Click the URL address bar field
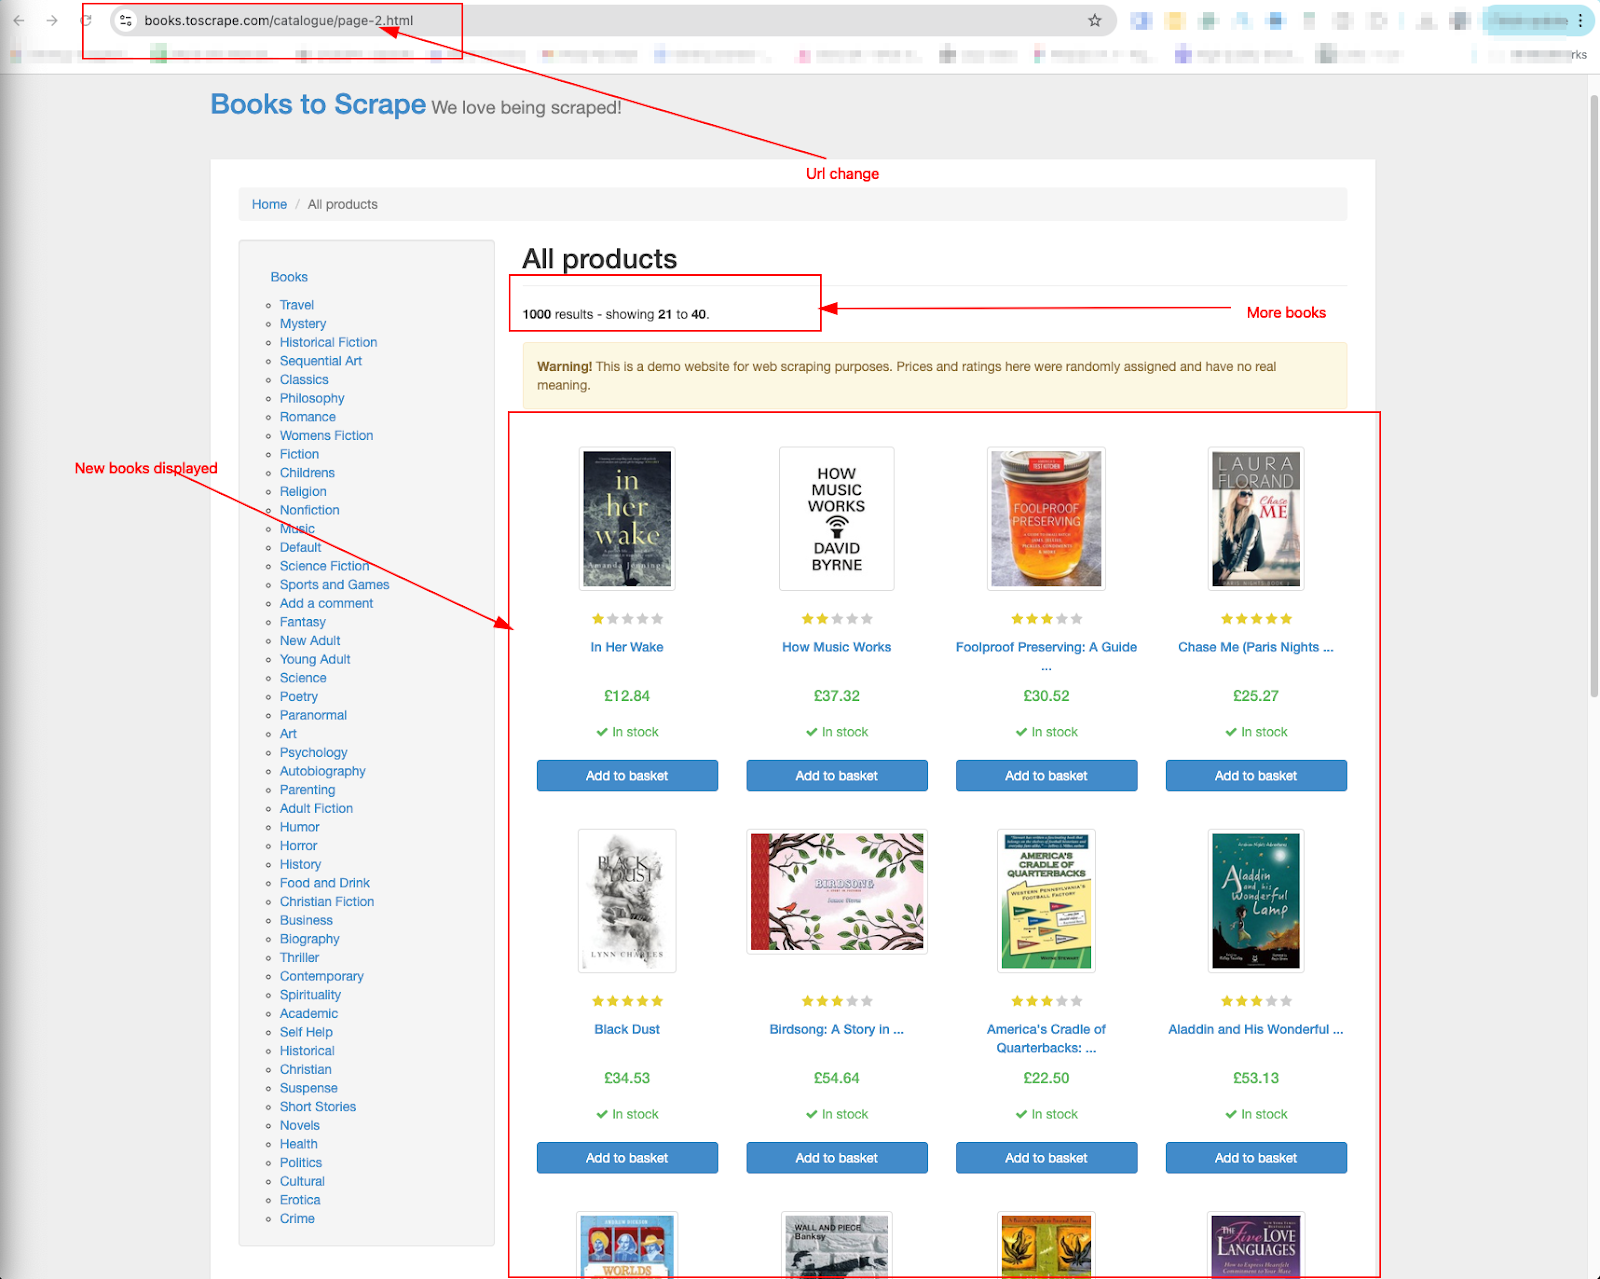The height and width of the screenshot is (1279, 1600). click(x=600, y=20)
